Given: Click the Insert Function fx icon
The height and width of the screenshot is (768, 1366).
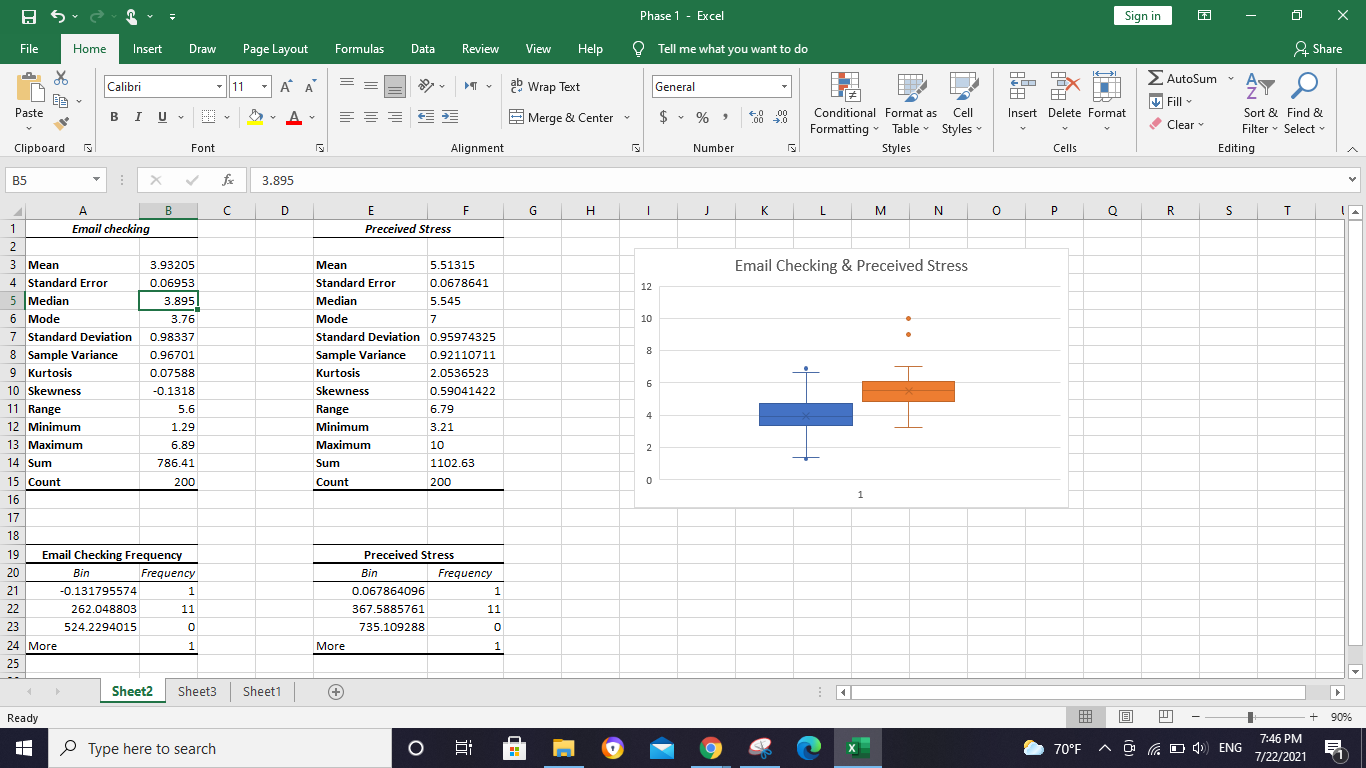Looking at the screenshot, I should point(228,181).
